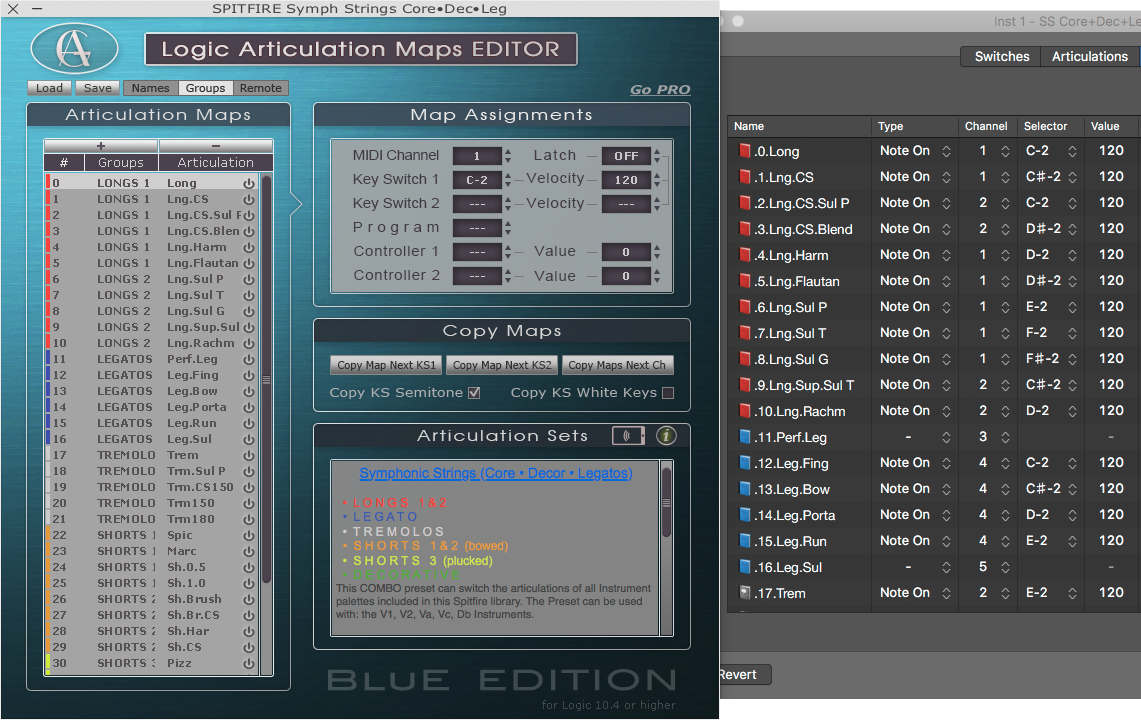Open Symphonic Strings (Core • Decor • Legatos) link
The width and height of the screenshot is (1141, 720).
(x=496, y=473)
